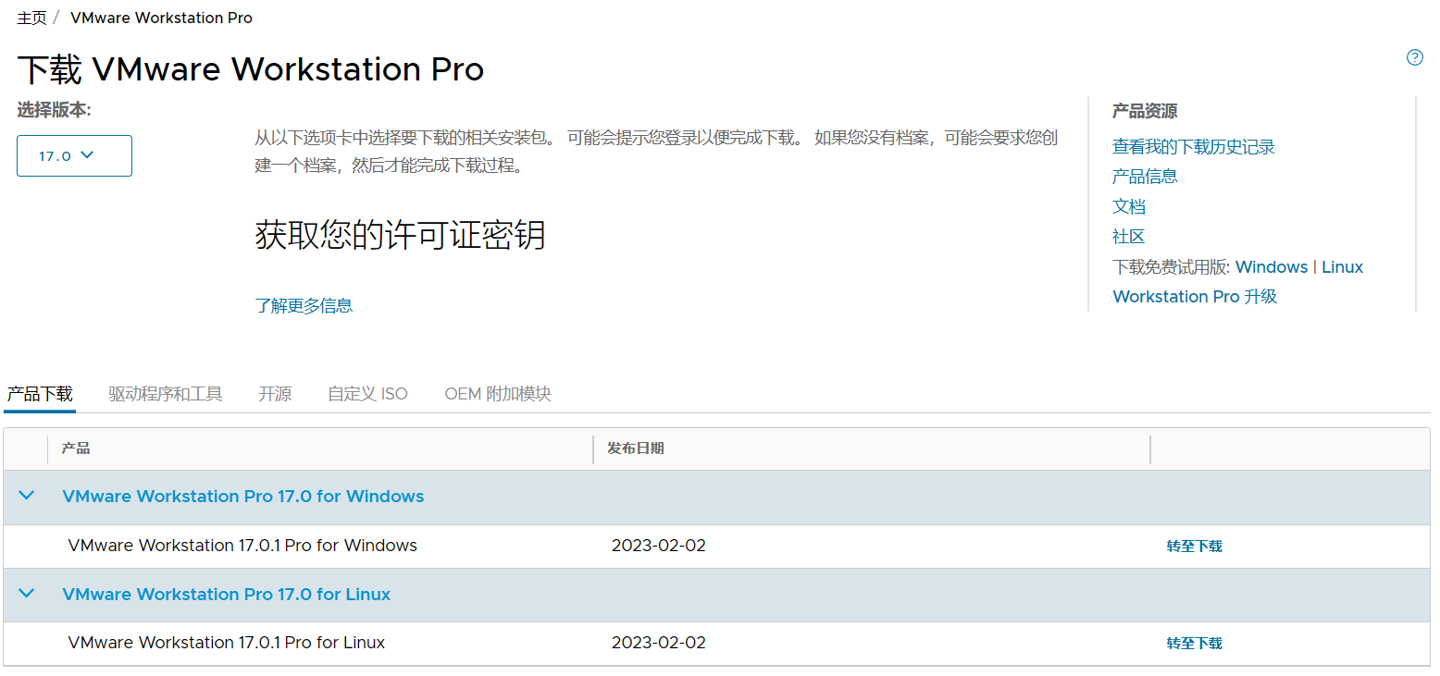Download the free trial for Linux
This screenshot has height=676, width=1440.
(x=1342, y=267)
